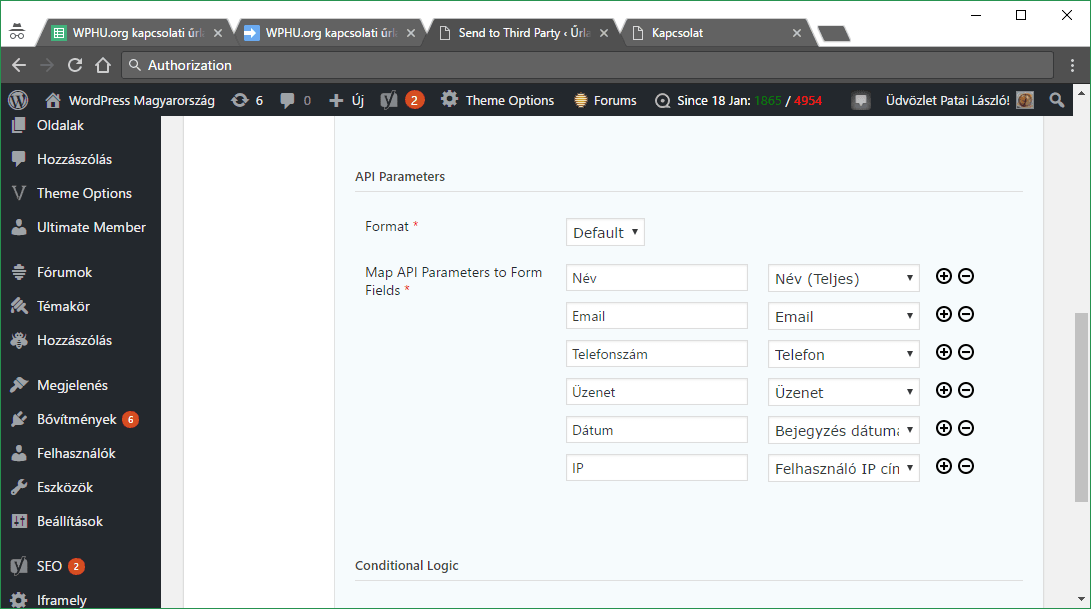Screen dimensions: 1091x609
Task: Remove the IP parameter mapping row
Action: 966,467
